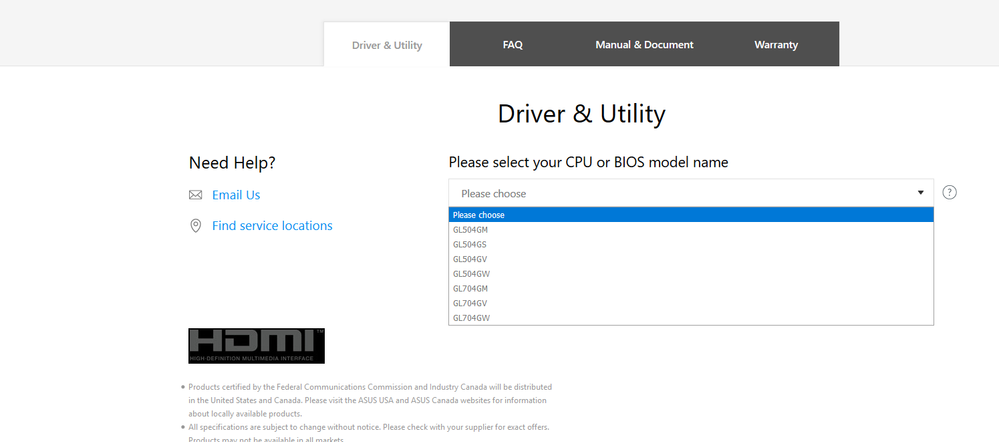The width and height of the screenshot is (999, 442).
Task: Click the envelope icon beside Email Us
Action: pos(196,195)
